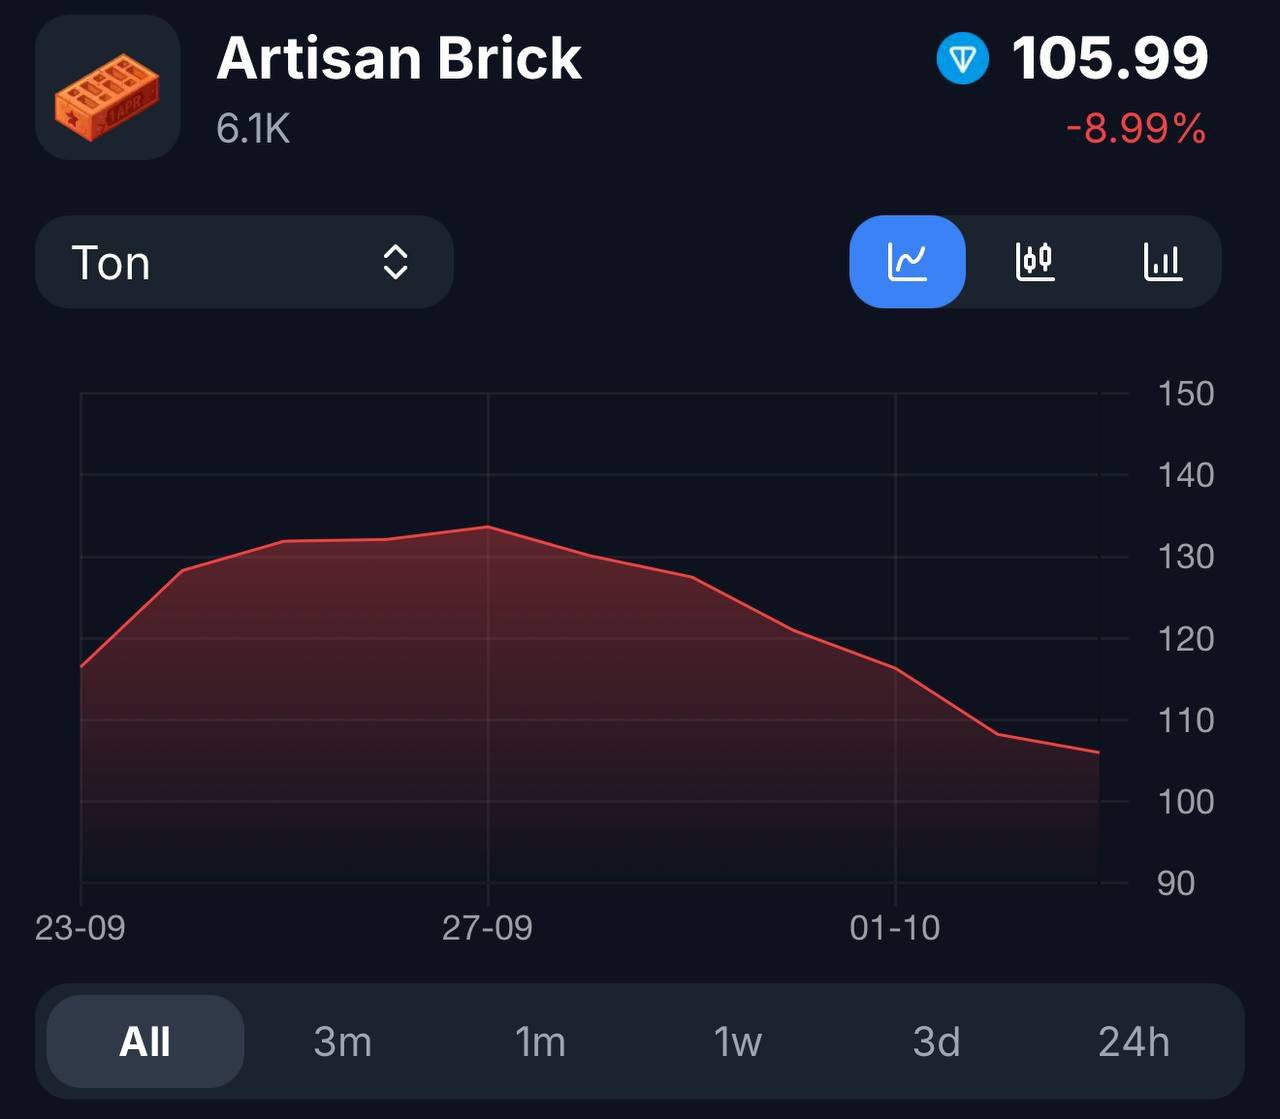Select the 1w time range

pos(738,1042)
